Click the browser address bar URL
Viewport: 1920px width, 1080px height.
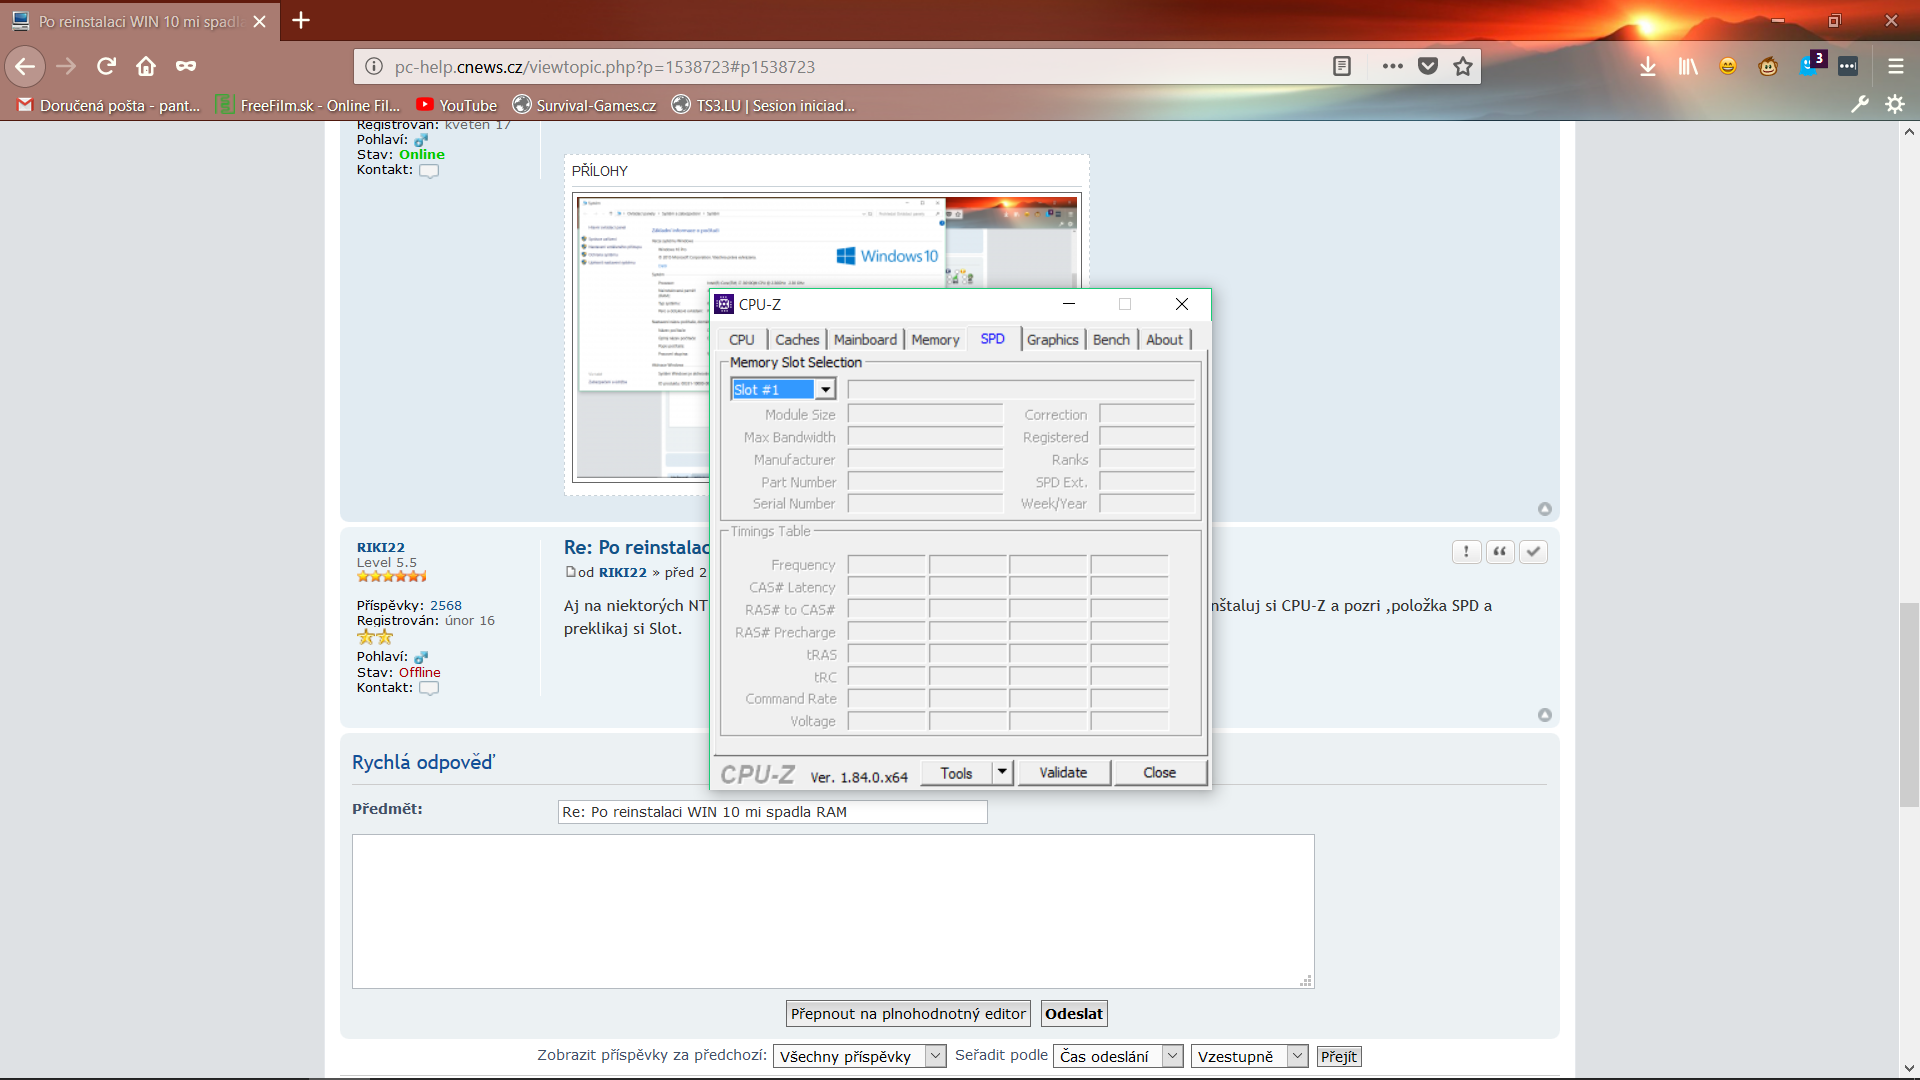[x=605, y=67]
